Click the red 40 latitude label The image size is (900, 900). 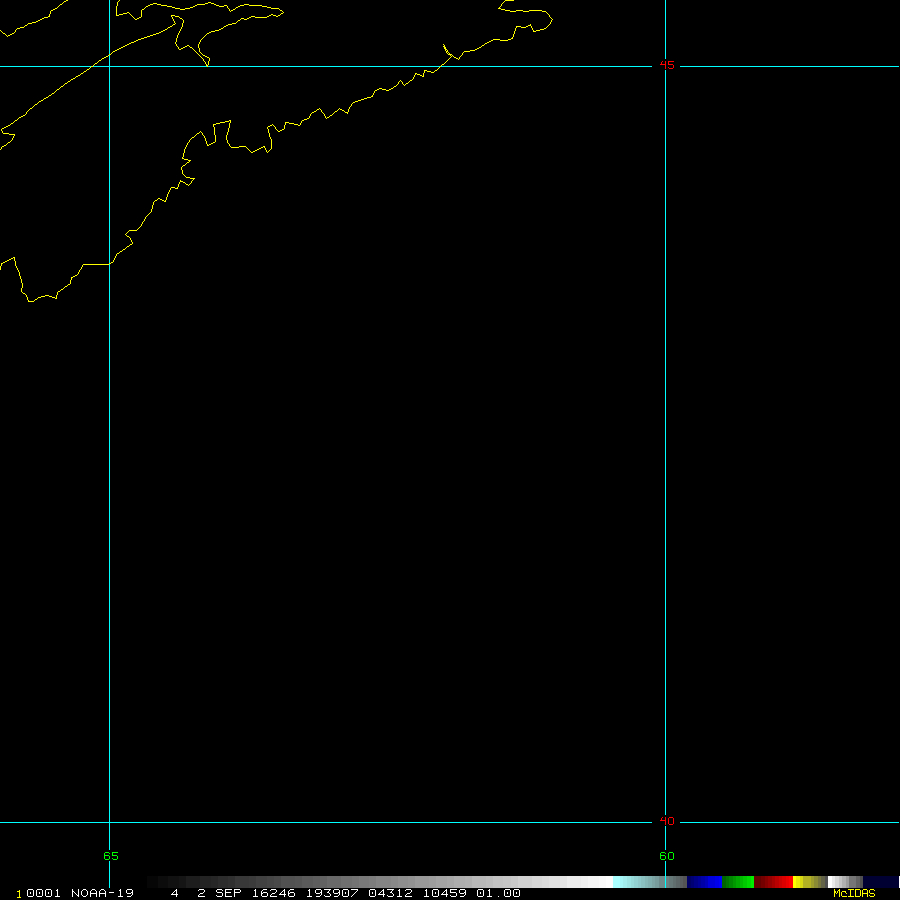tap(666, 822)
